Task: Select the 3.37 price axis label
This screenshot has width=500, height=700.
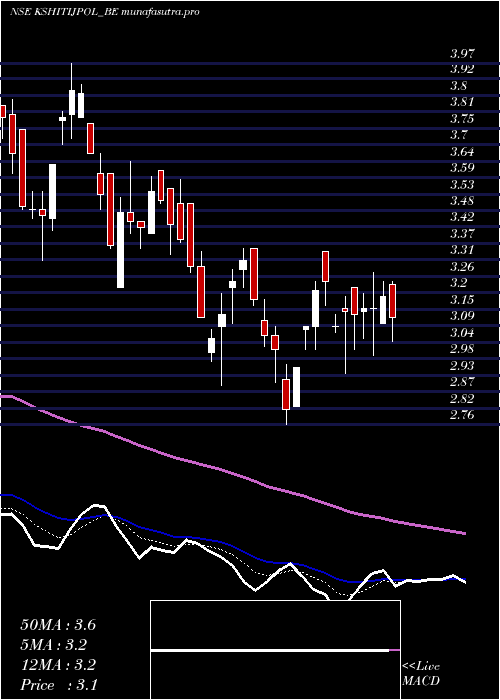Action: tap(462, 234)
